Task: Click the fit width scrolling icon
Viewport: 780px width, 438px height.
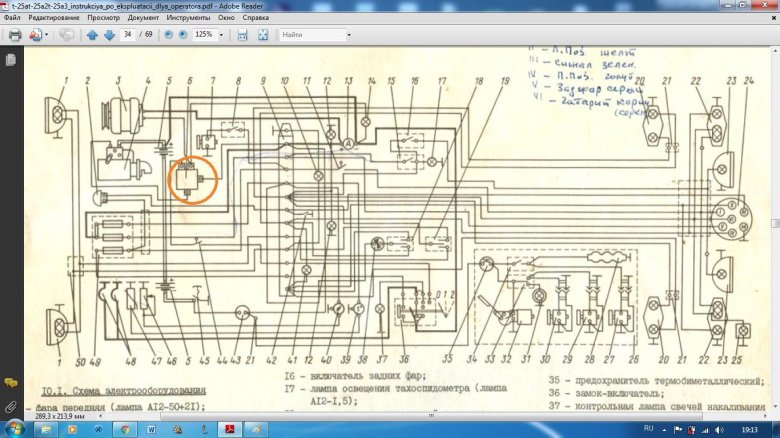Action: (242, 34)
